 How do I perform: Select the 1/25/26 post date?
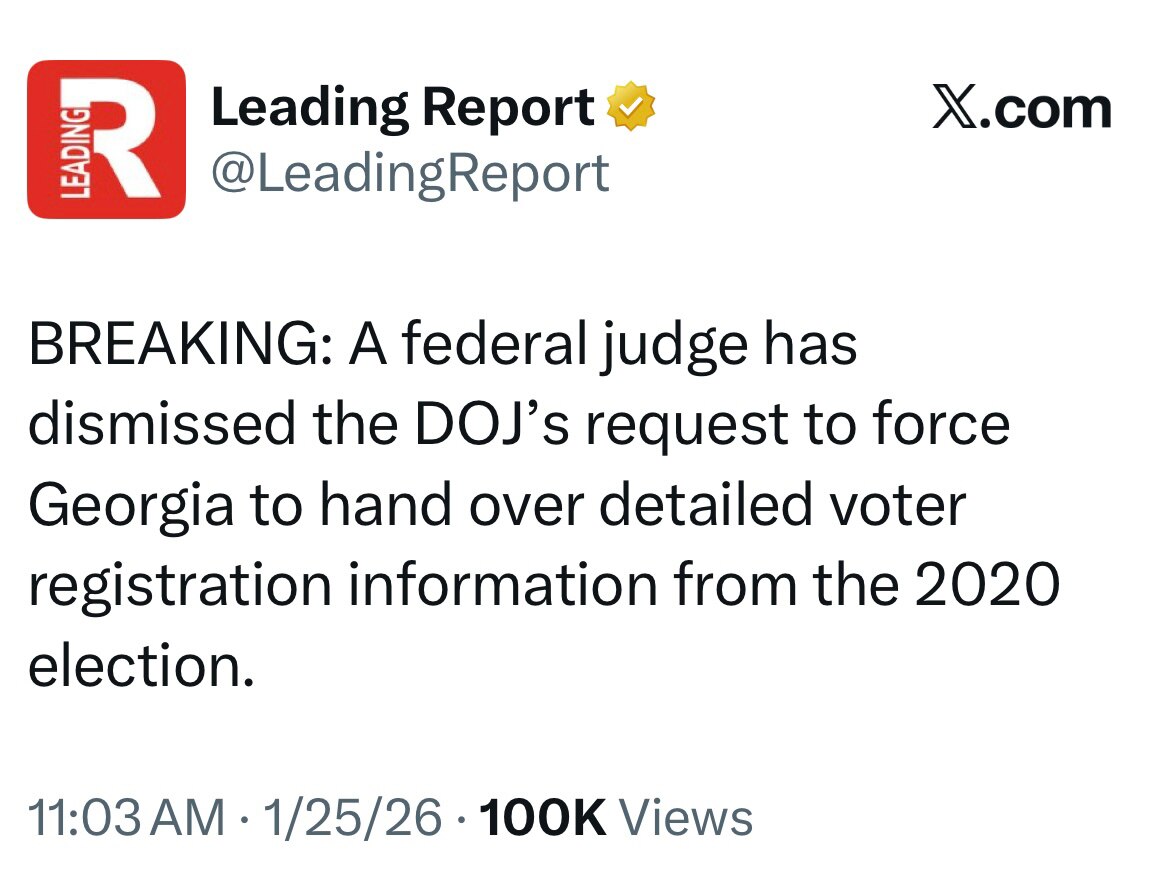(351, 818)
